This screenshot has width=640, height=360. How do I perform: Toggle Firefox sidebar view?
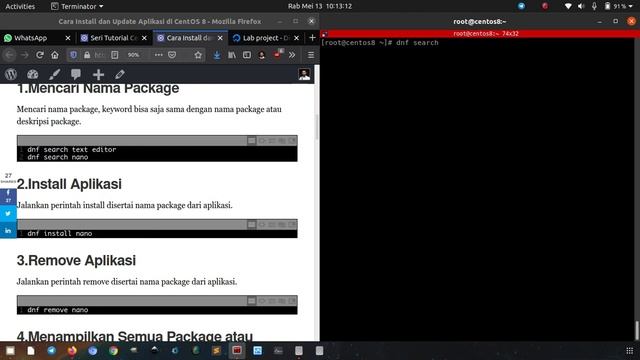click(247, 55)
